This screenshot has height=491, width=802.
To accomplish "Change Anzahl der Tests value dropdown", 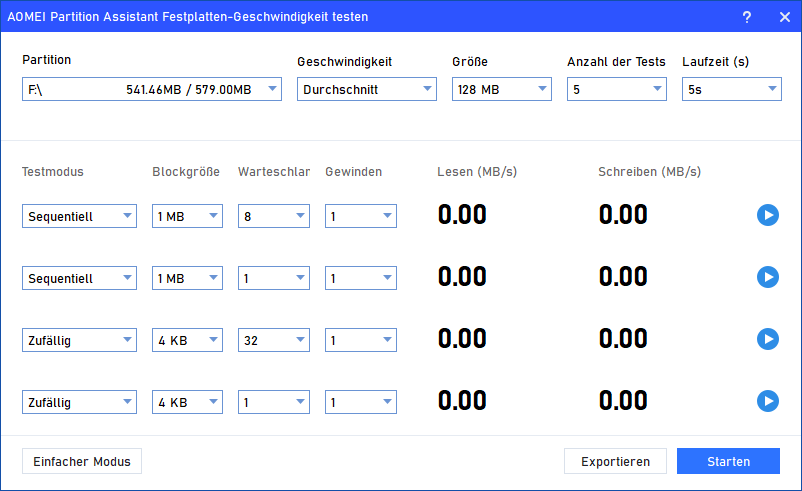I will [x=616, y=90].
